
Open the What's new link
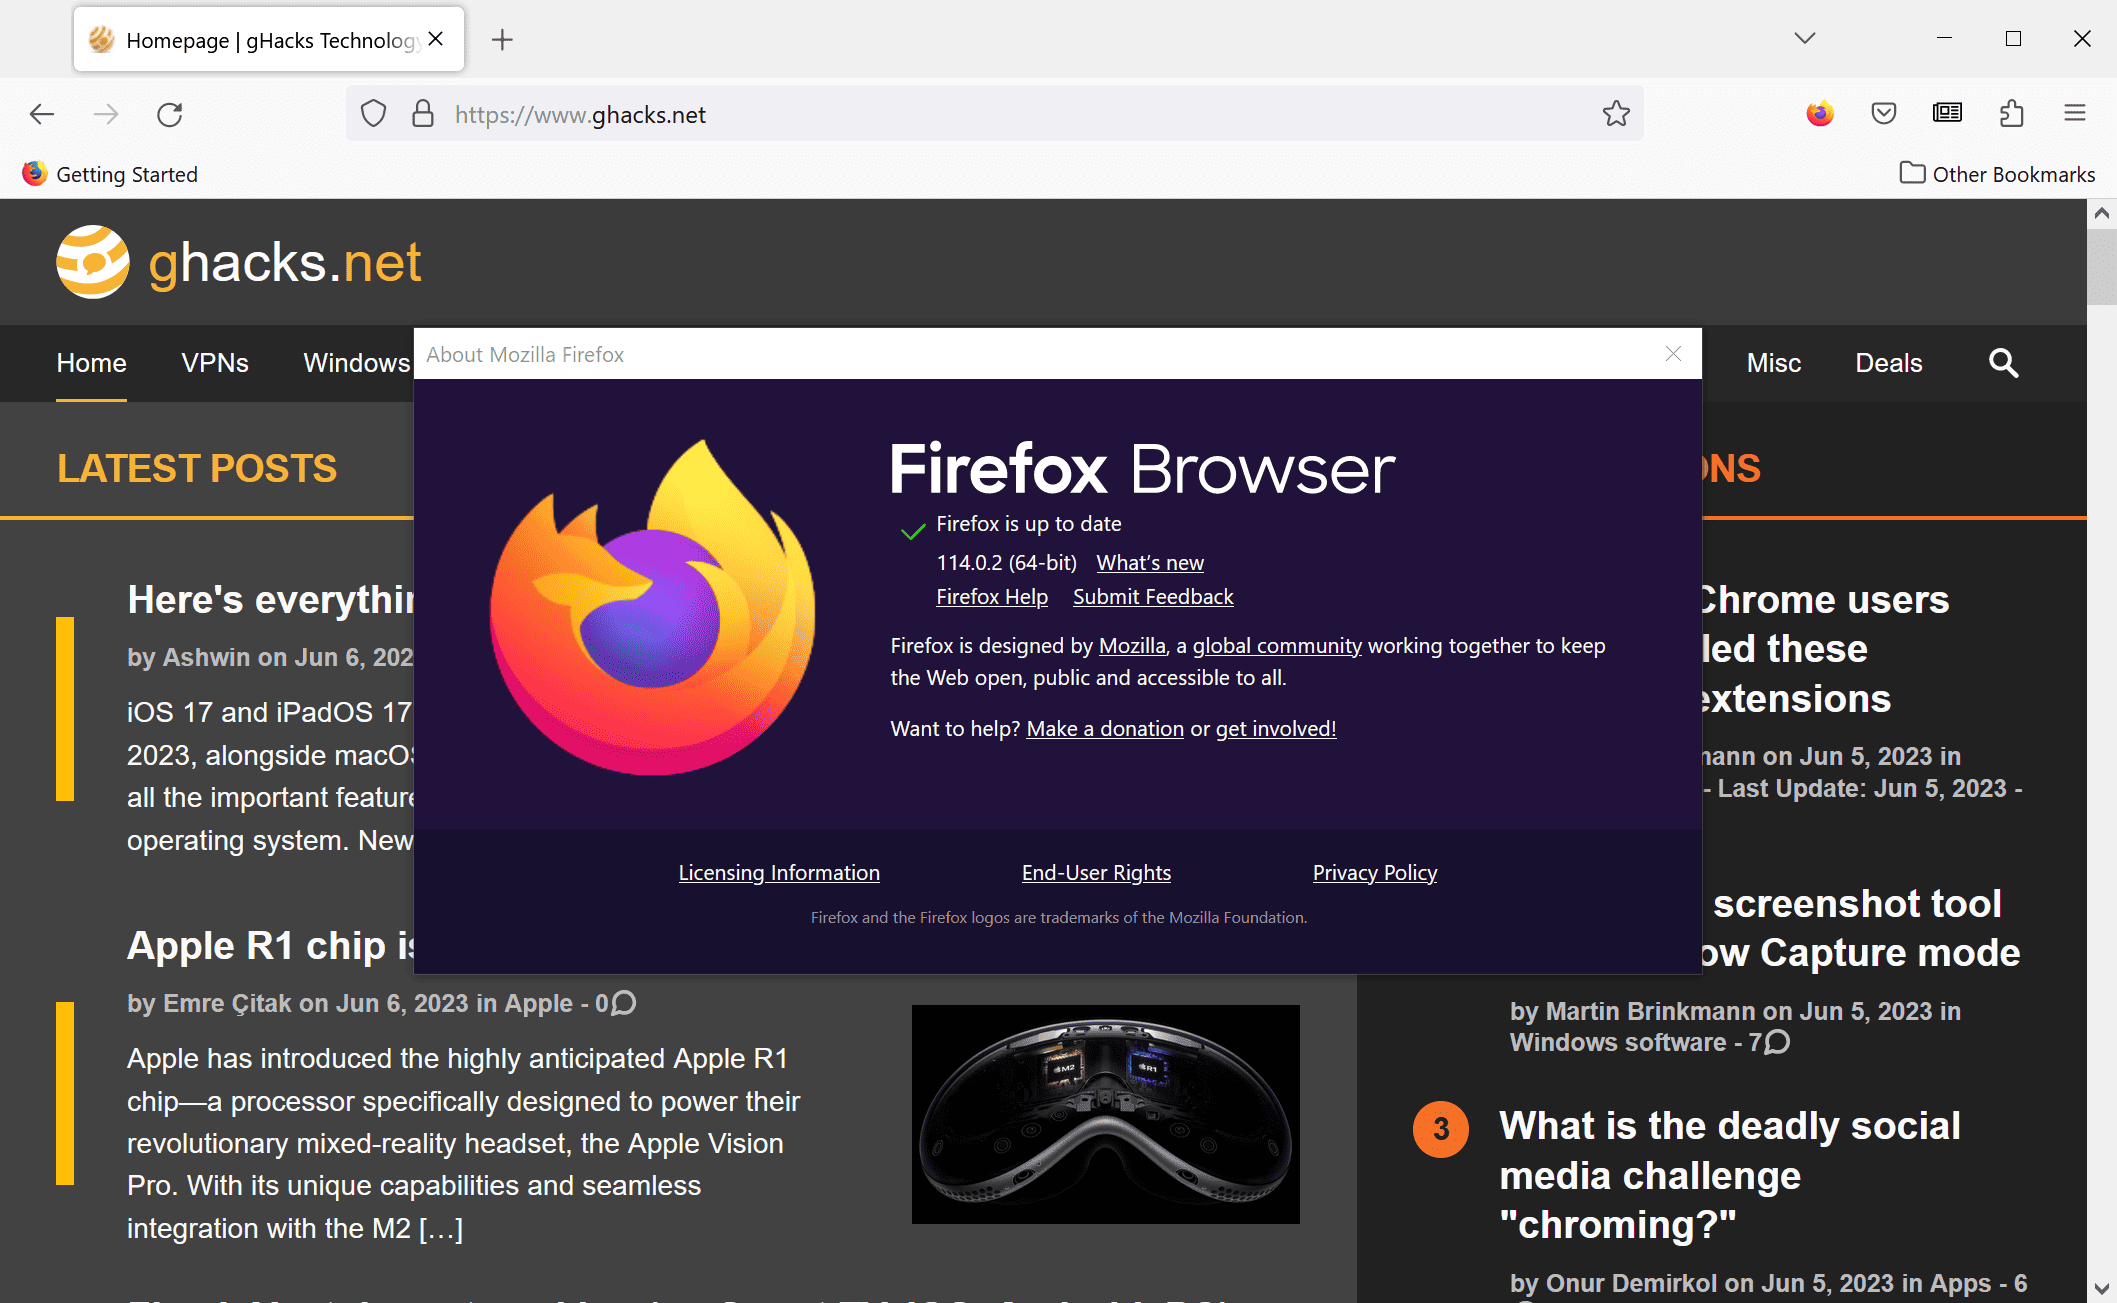(1150, 563)
